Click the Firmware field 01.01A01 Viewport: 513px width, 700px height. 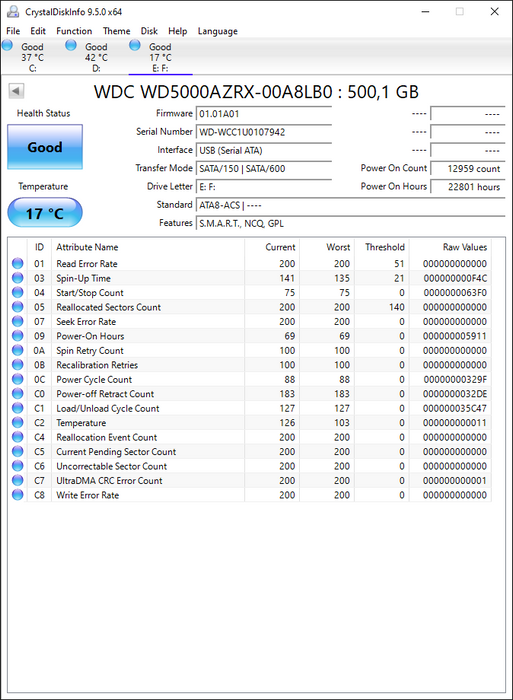pyautogui.click(x=264, y=114)
